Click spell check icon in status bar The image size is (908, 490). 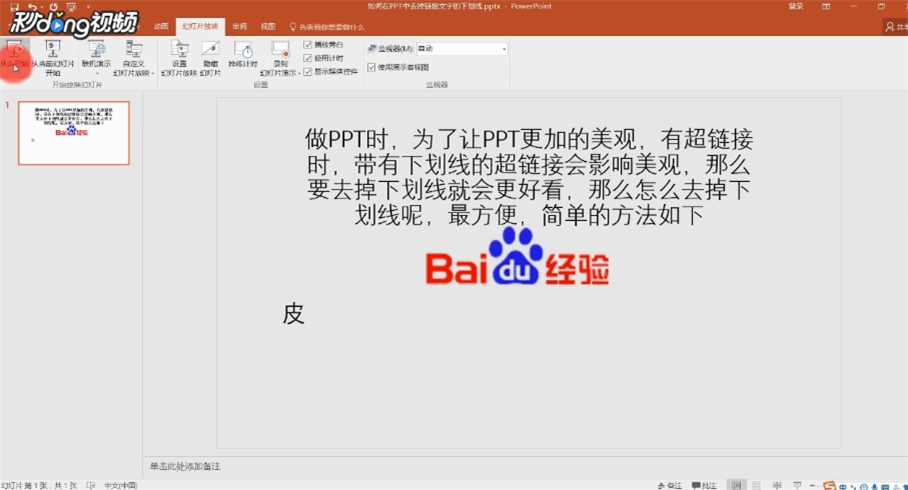(x=91, y=485)
